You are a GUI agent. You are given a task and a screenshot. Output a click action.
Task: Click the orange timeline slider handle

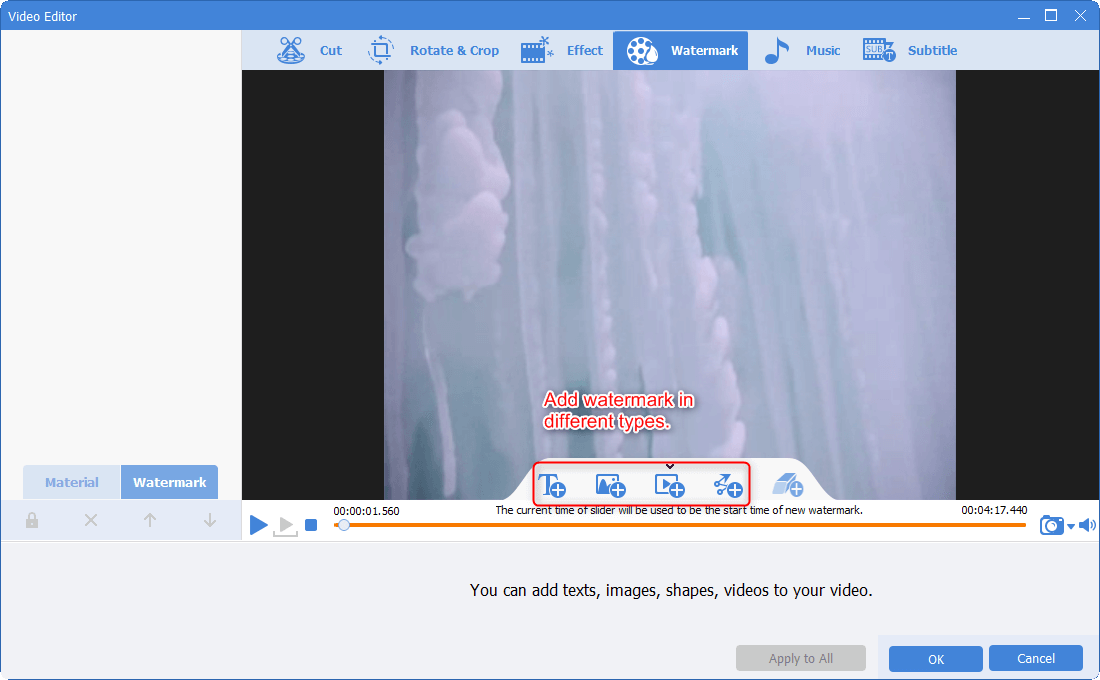coord(343,525)
